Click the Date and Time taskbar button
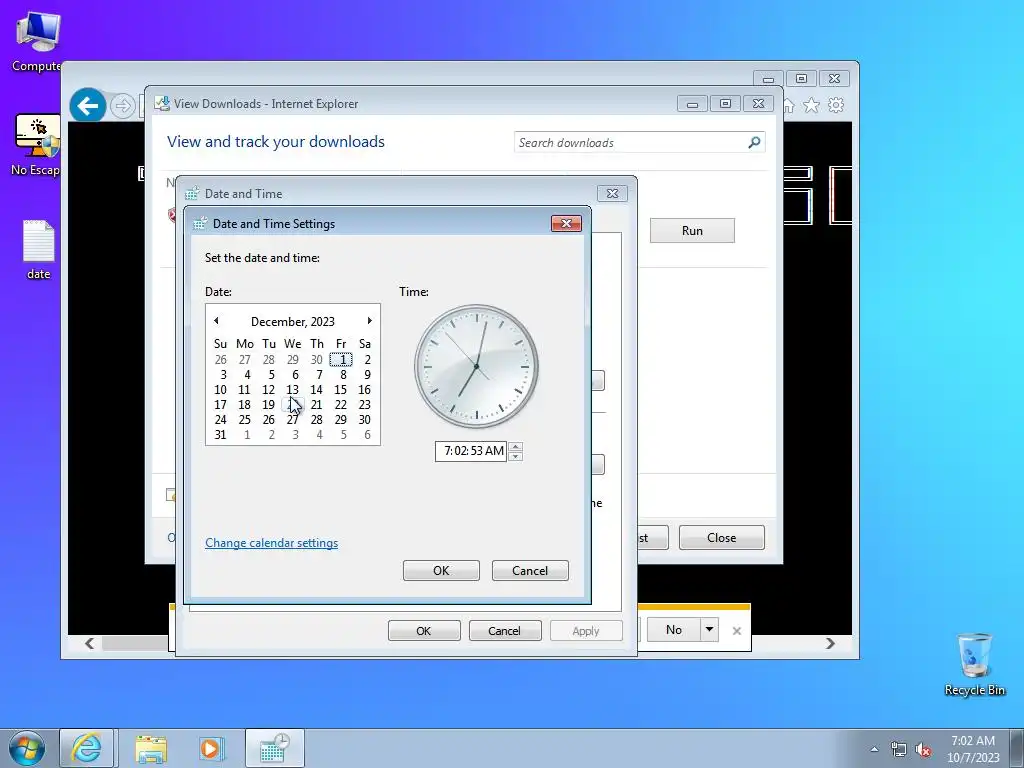Screen dimensions: 1024x768 point(274,748)
